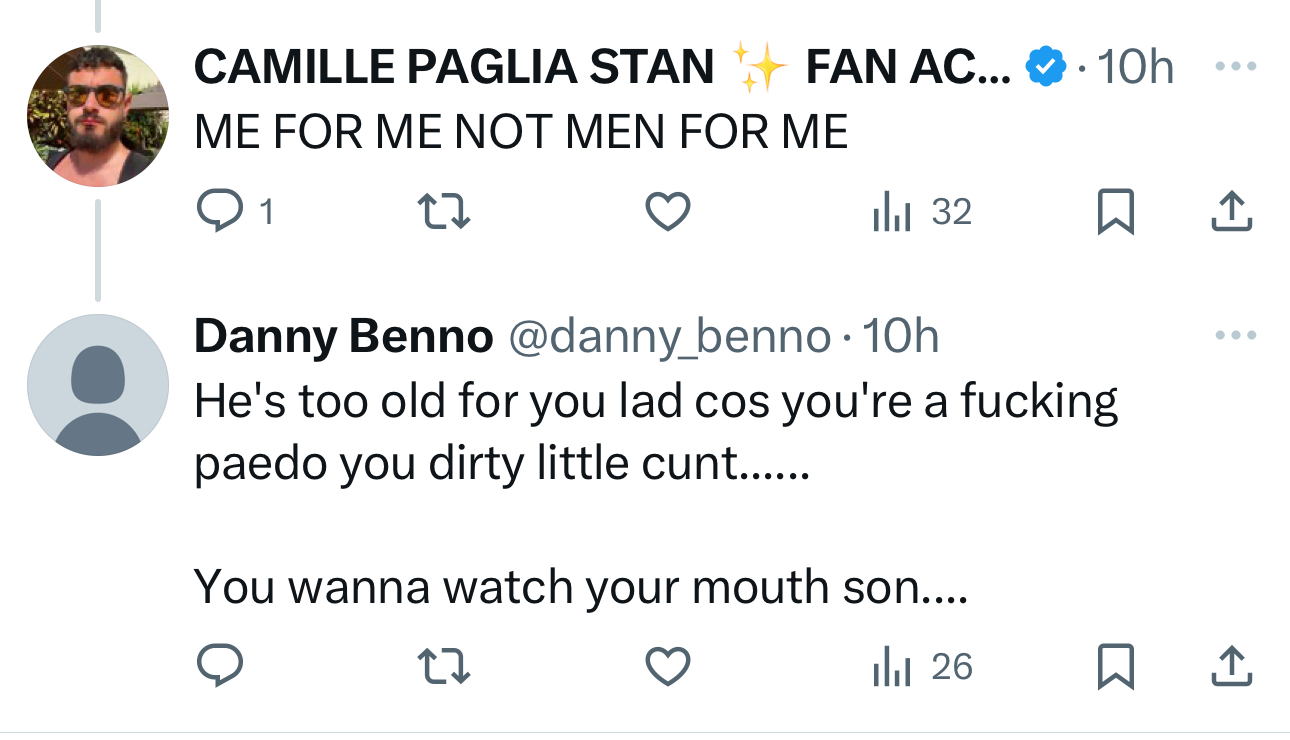View analytics showing 26 views
The image size is (1290, 740).
tap(921, 667)
